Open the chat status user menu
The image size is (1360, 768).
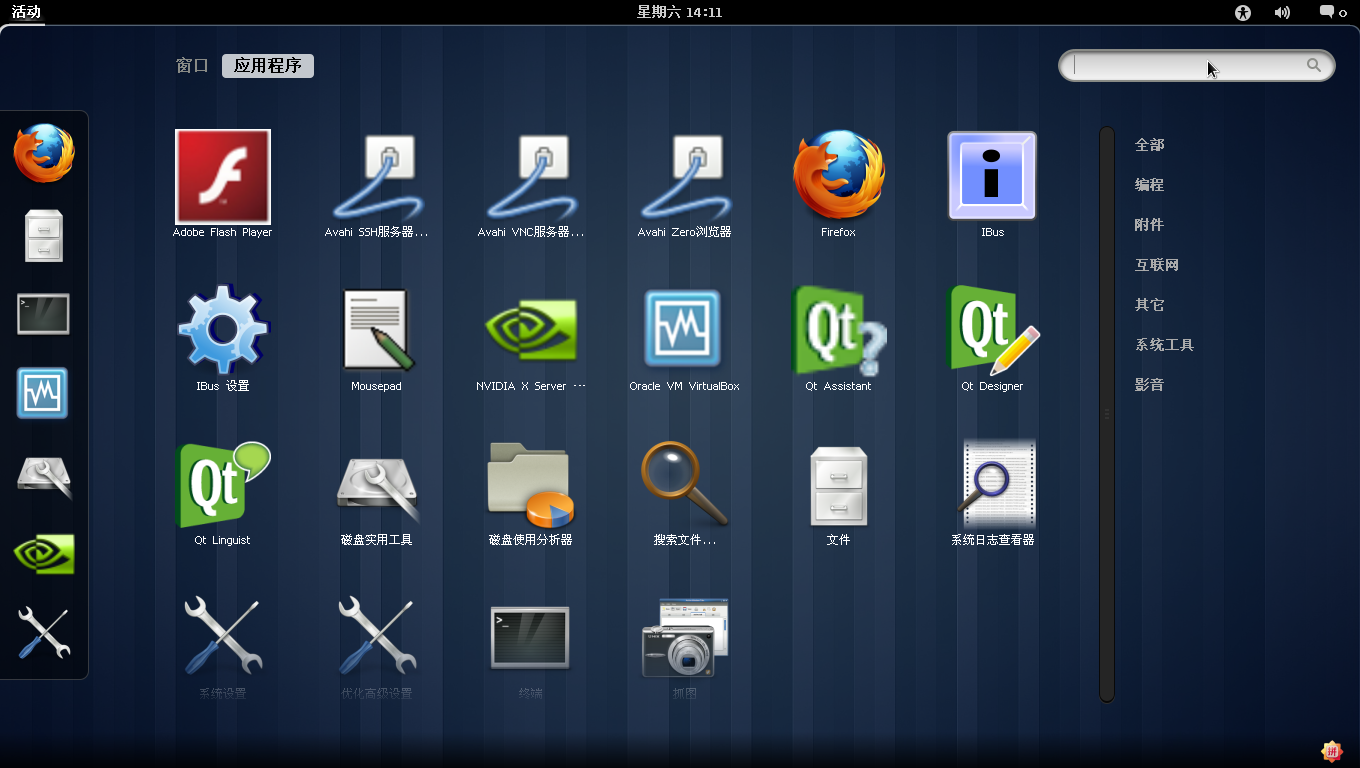pos(1333,13)
